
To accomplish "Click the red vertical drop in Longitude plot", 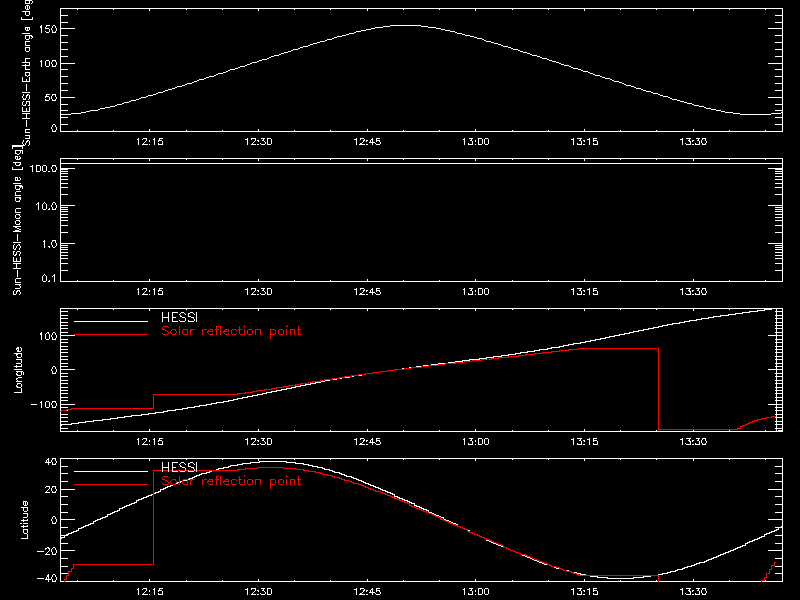I will pyautogui.click(x=658, y=389).
